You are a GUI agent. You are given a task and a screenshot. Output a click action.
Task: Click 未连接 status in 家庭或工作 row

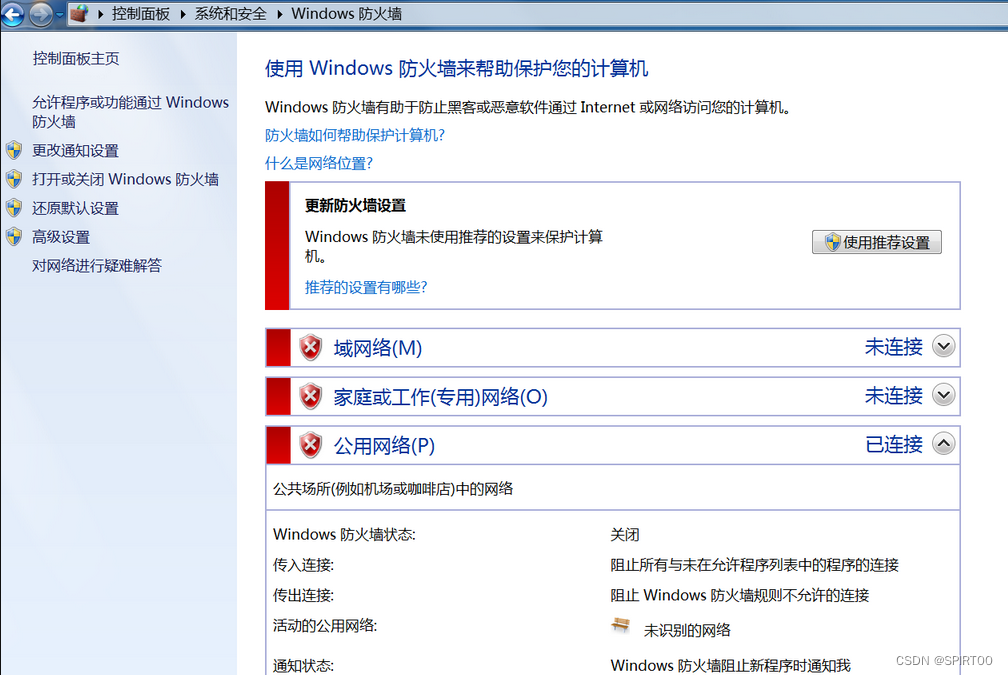(x=894, y=395)
